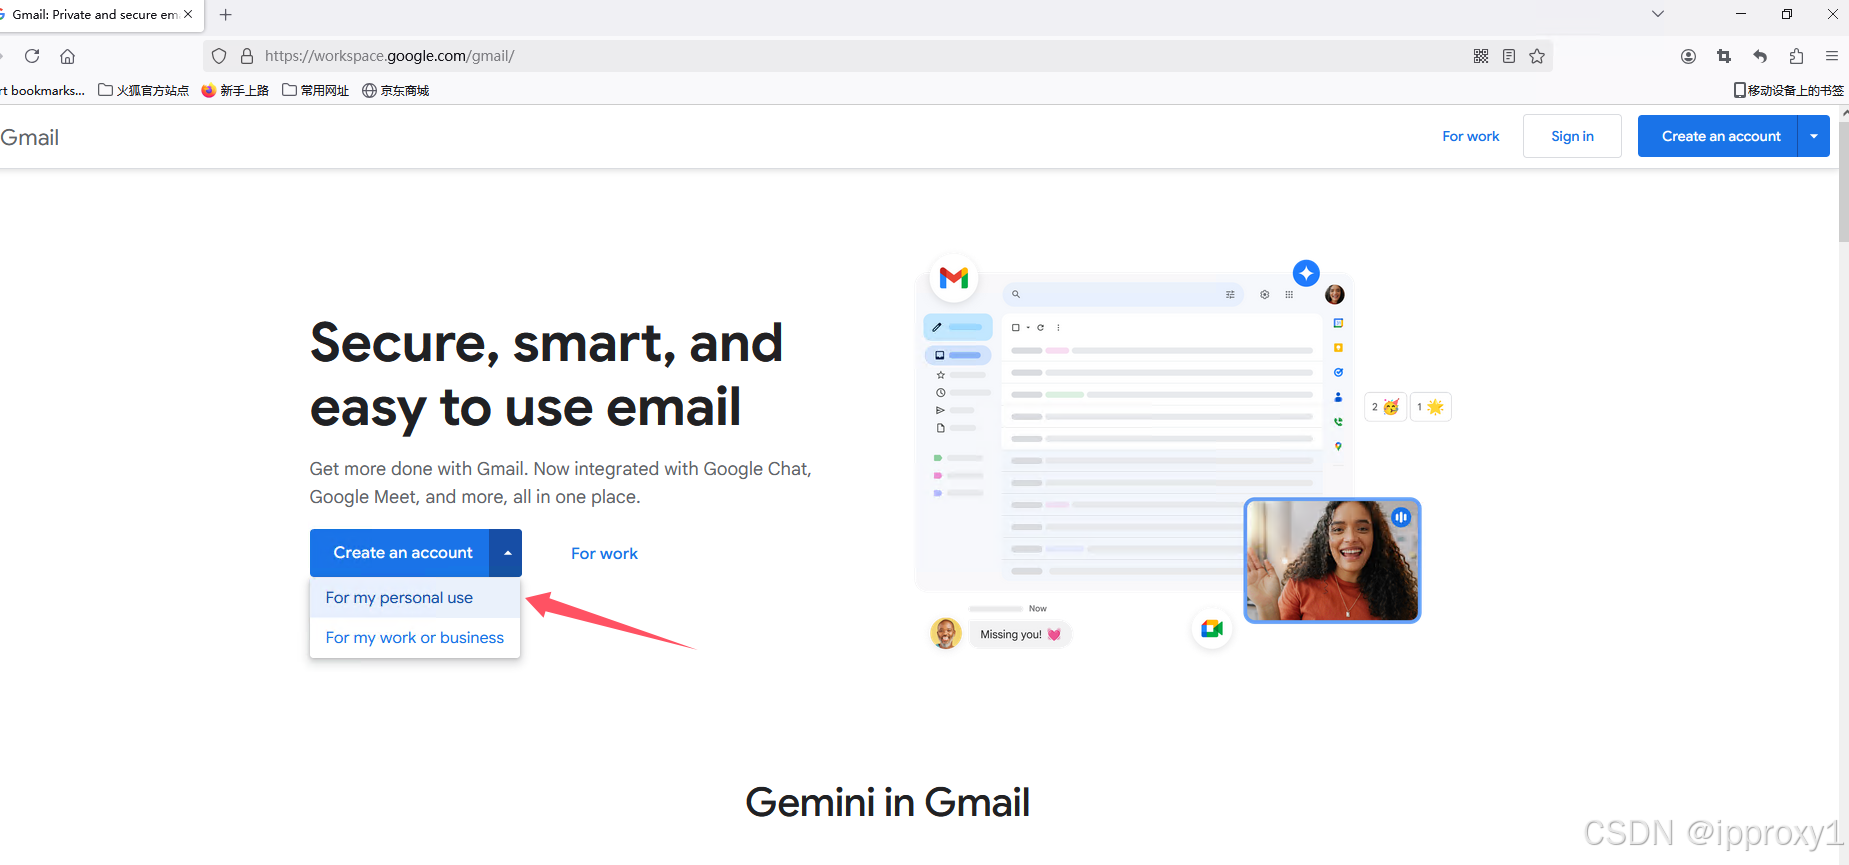Click the smiling woman video call thumbnail
The height and width of the screenshot is (865, 1849).
click(1332, 560)
